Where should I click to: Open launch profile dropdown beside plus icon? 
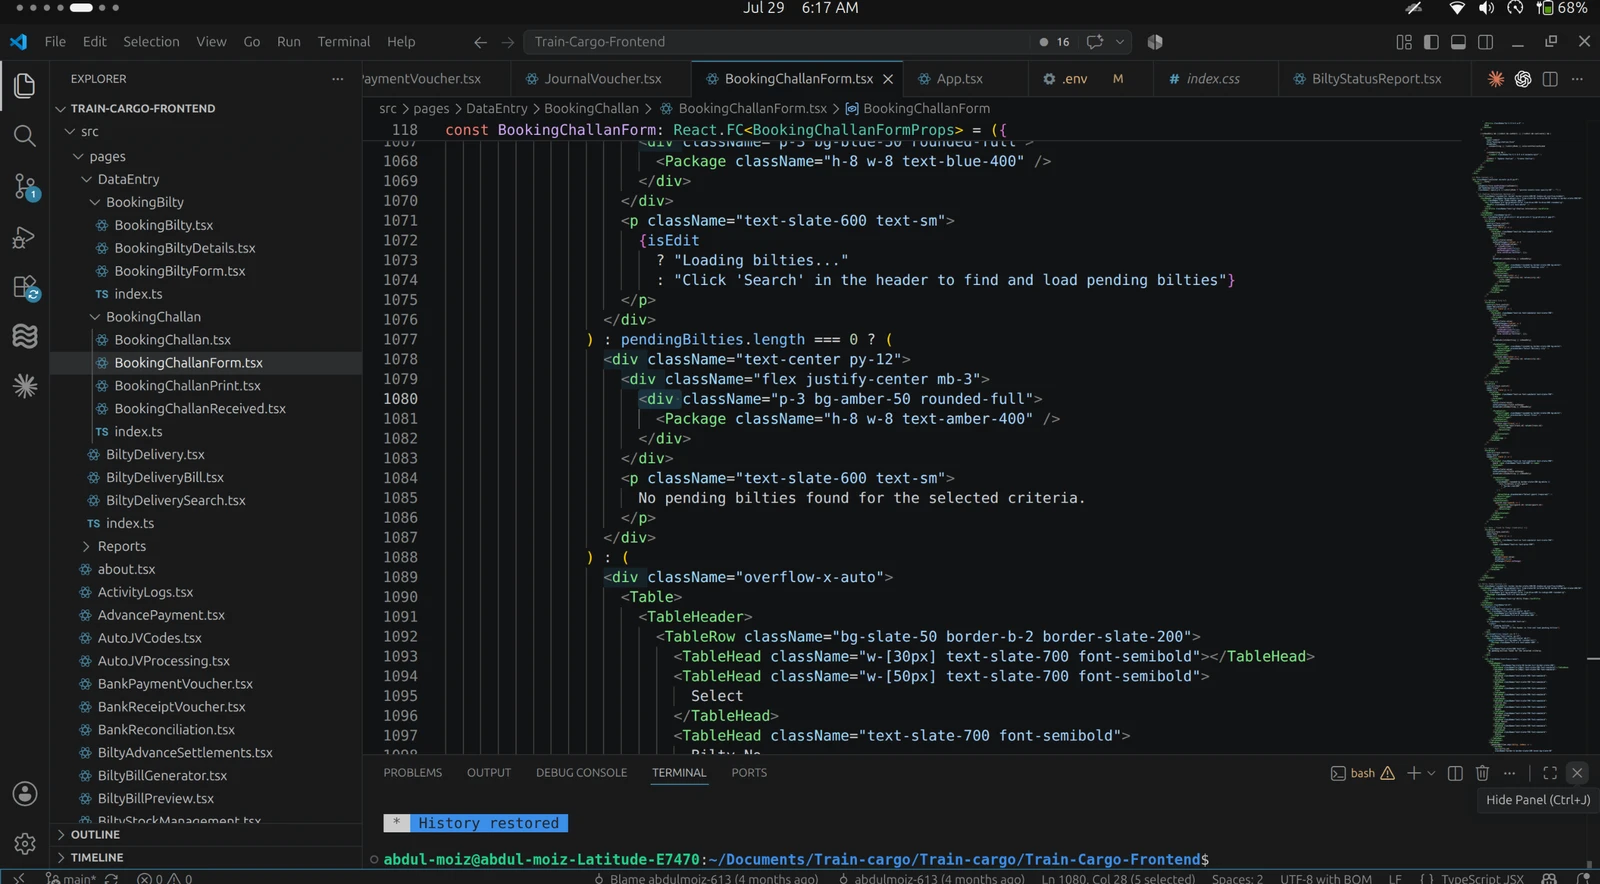point(1431,773)
